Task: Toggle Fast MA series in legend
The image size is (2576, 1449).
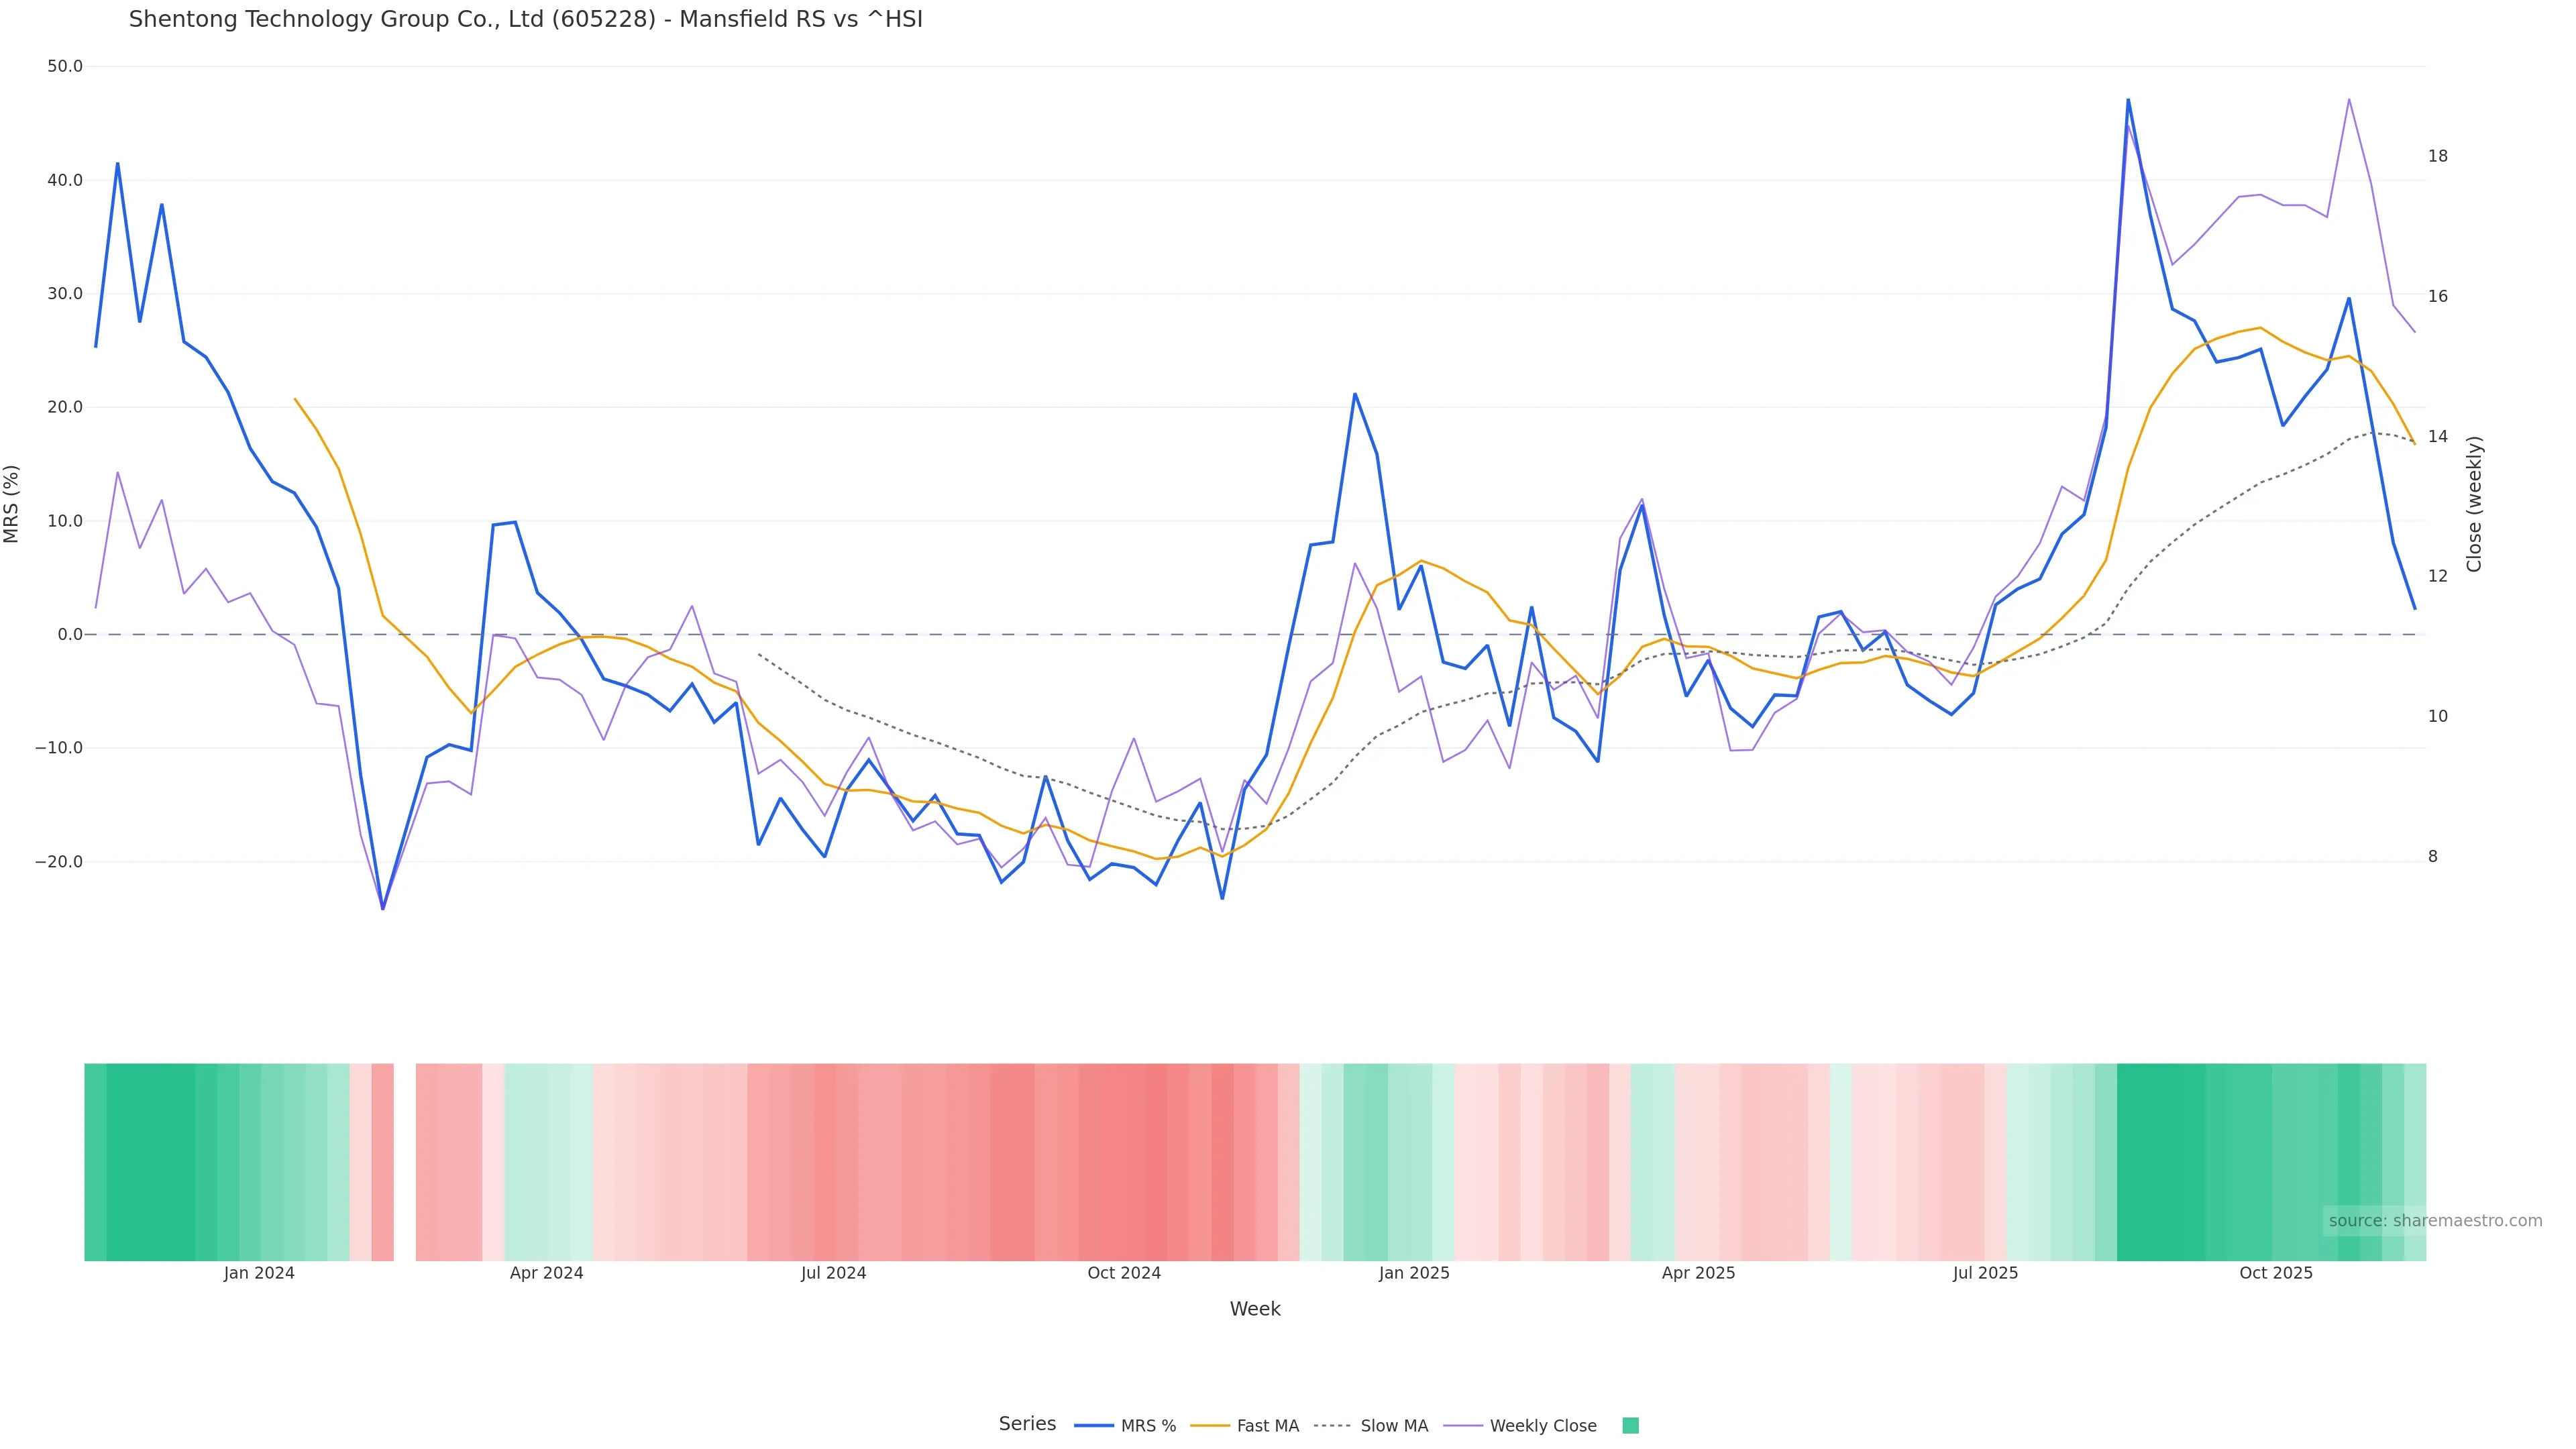Action: click(1267, 1426)
